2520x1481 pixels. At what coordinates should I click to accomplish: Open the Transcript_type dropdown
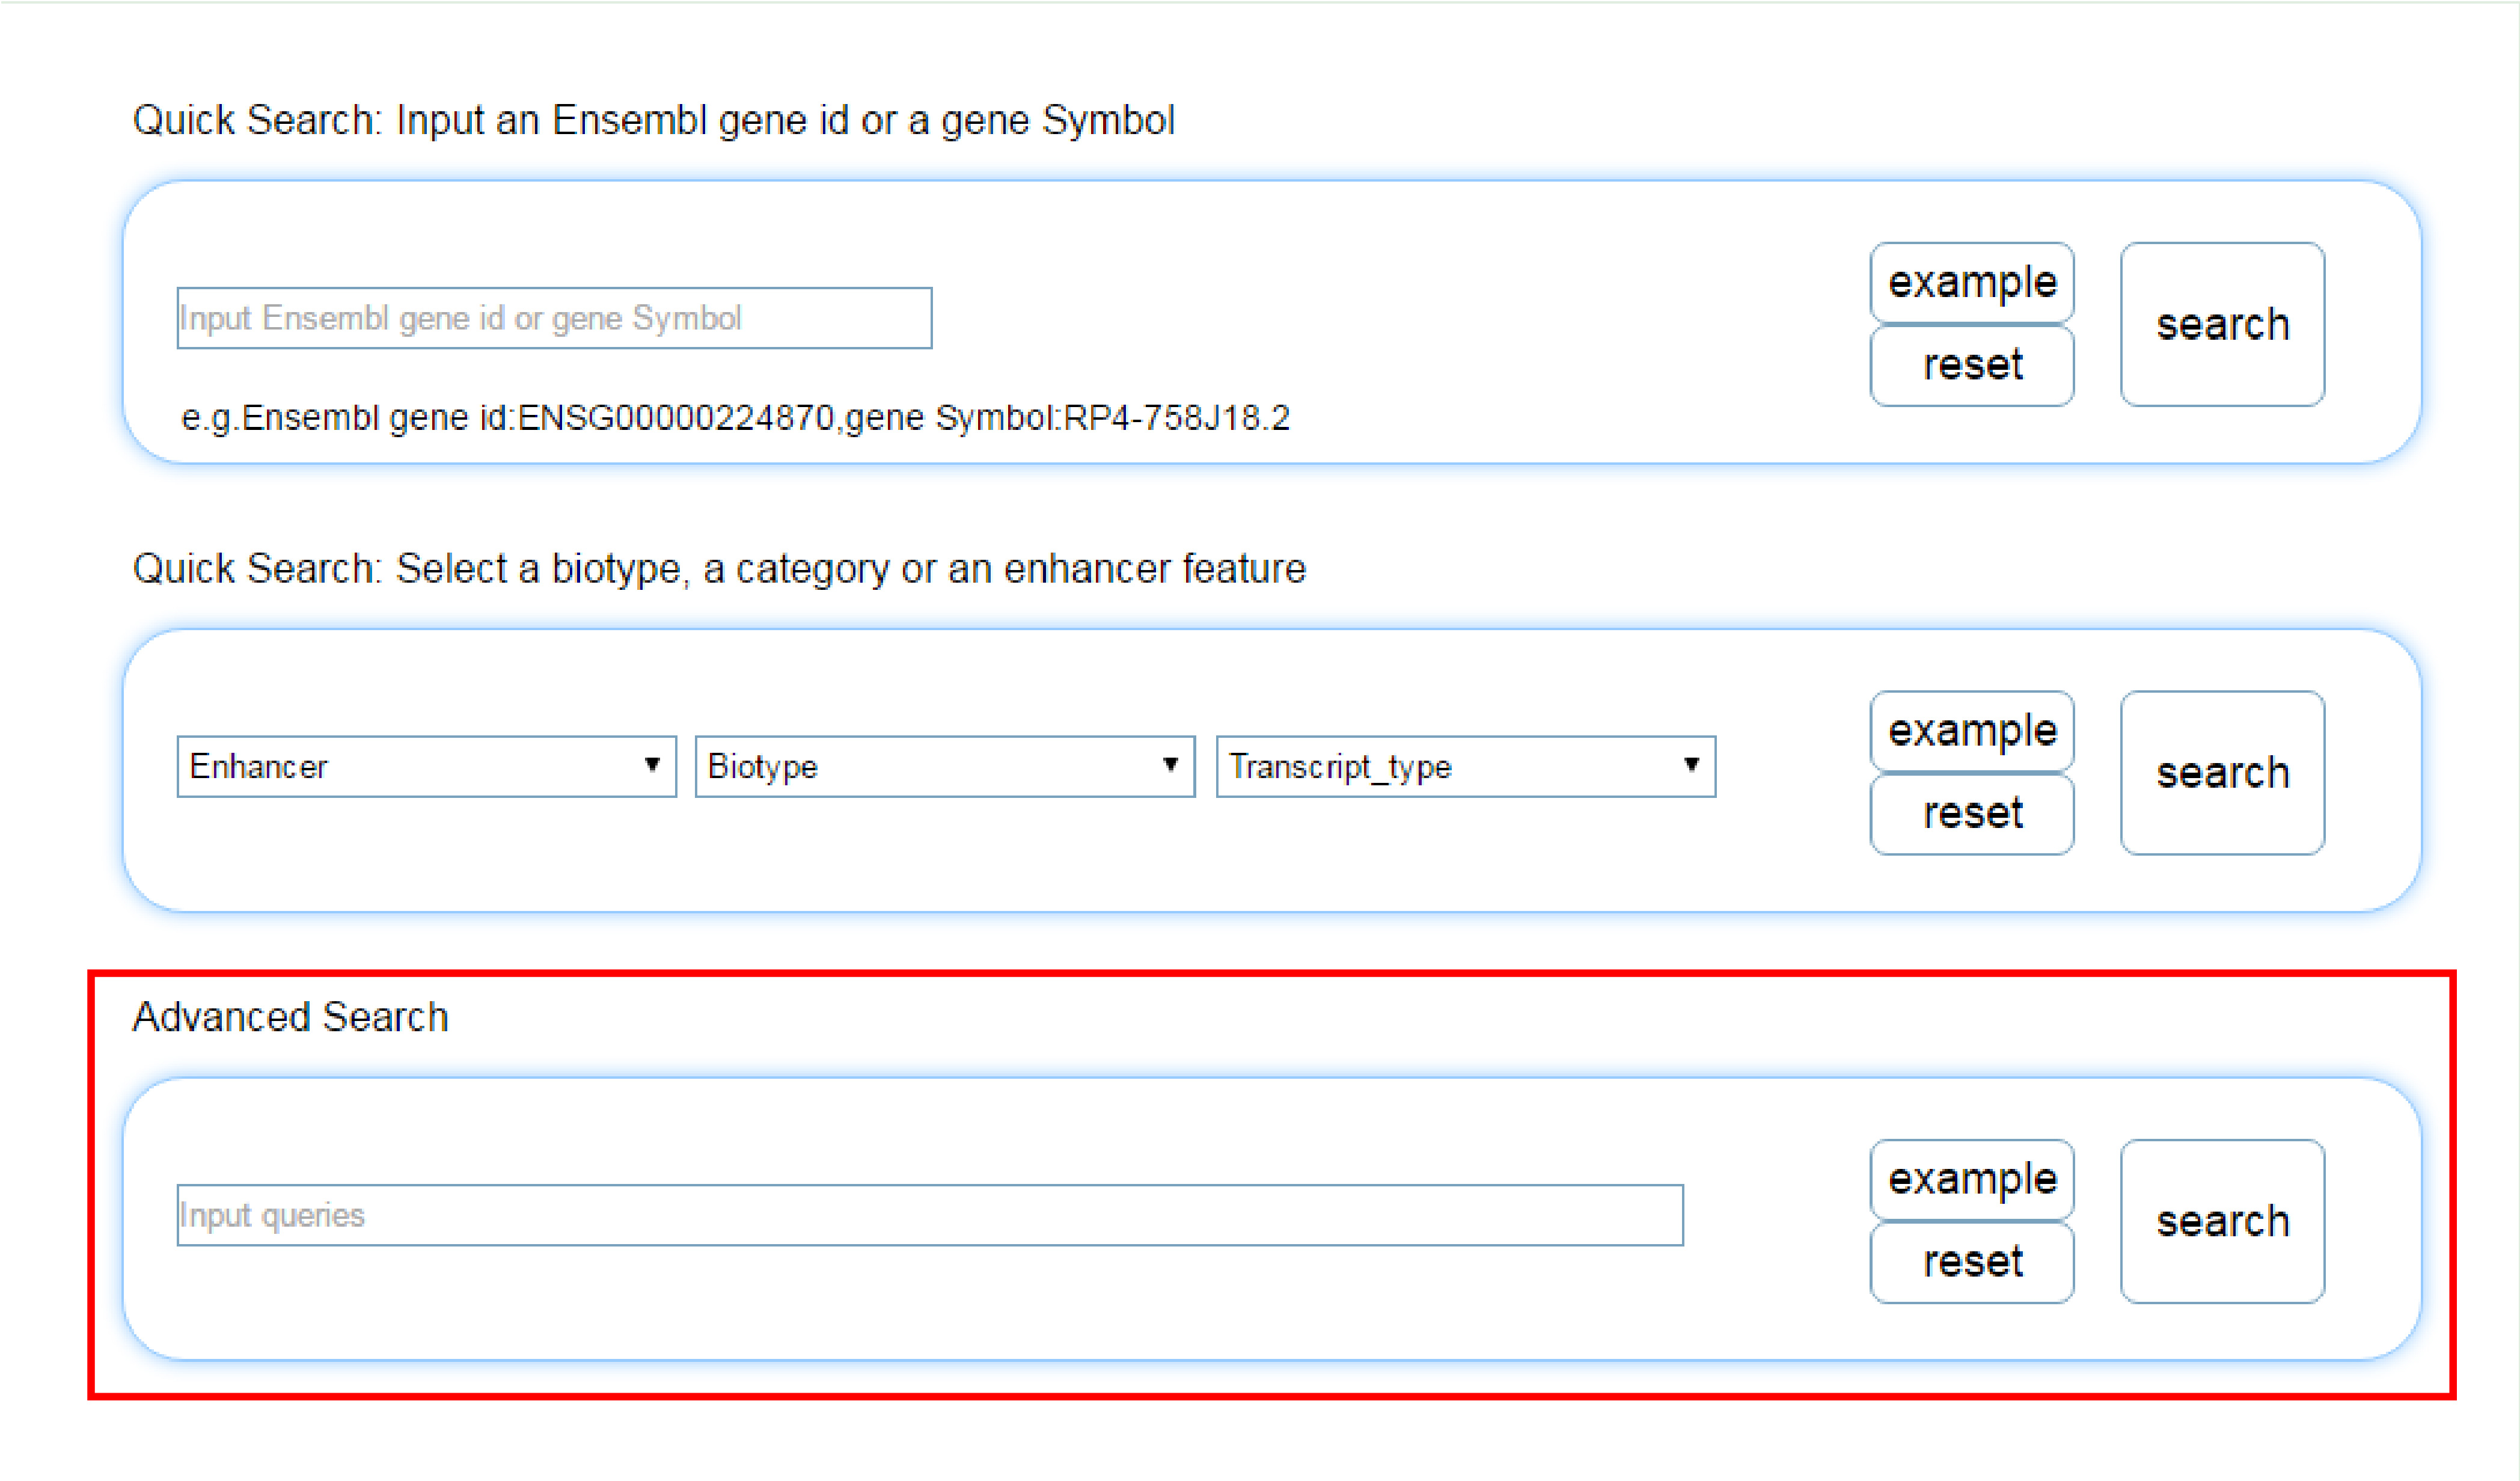[x=1465, y=766]
